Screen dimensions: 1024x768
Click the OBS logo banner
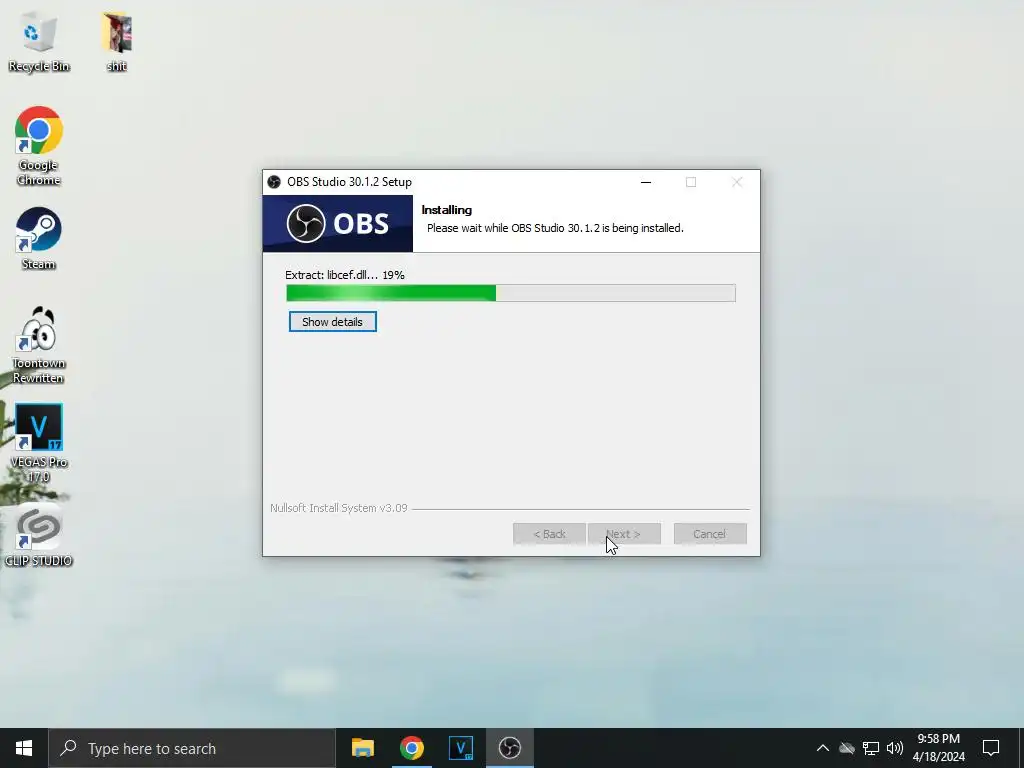click(338, 223)
